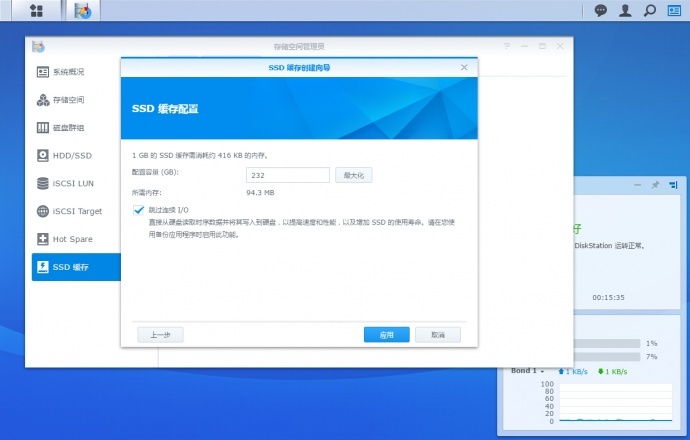This screenshot has height=440, width=690.
Task: Select Hot Spare in the sidebar
Action: point(73,239)
